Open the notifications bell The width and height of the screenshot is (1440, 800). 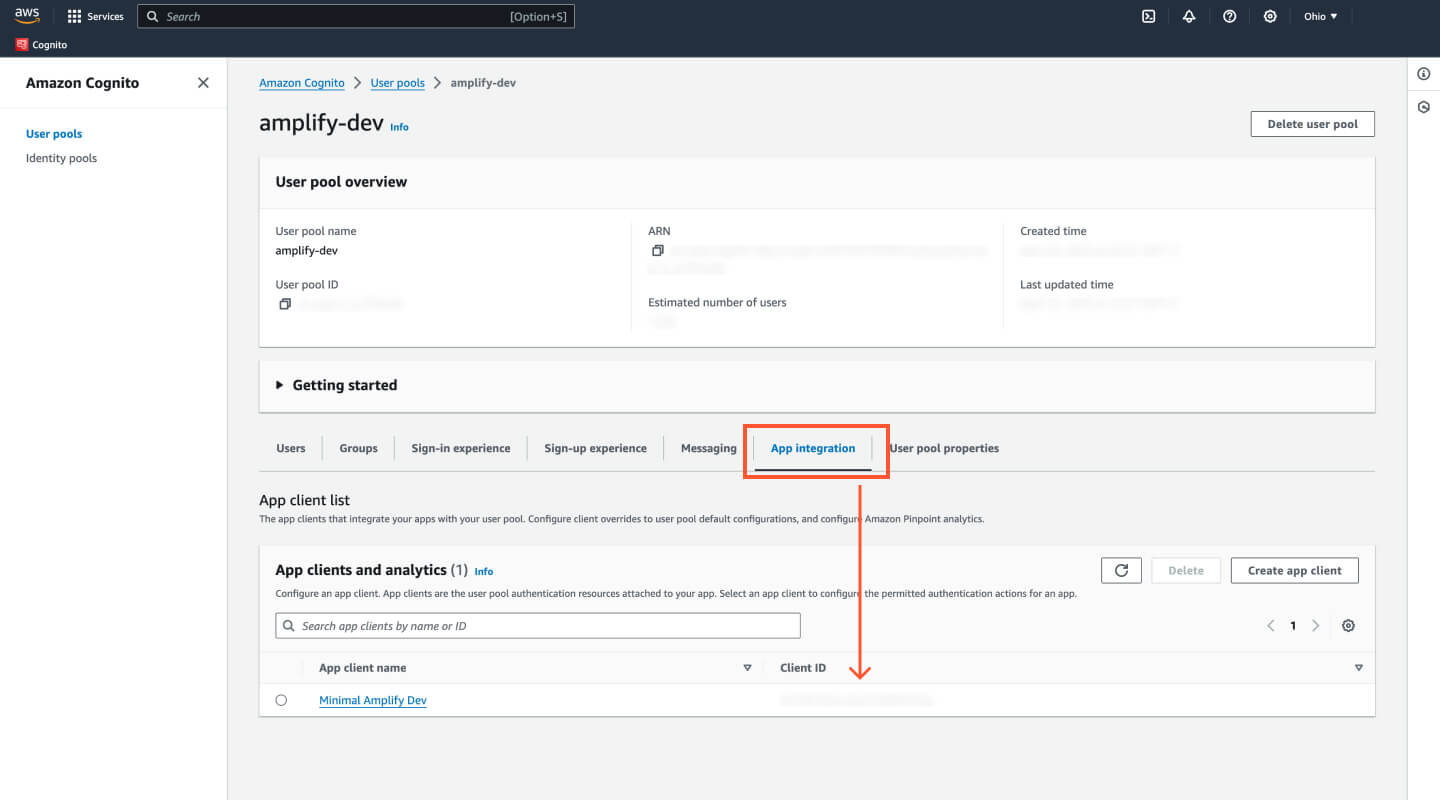click(x=1189, y=16)
